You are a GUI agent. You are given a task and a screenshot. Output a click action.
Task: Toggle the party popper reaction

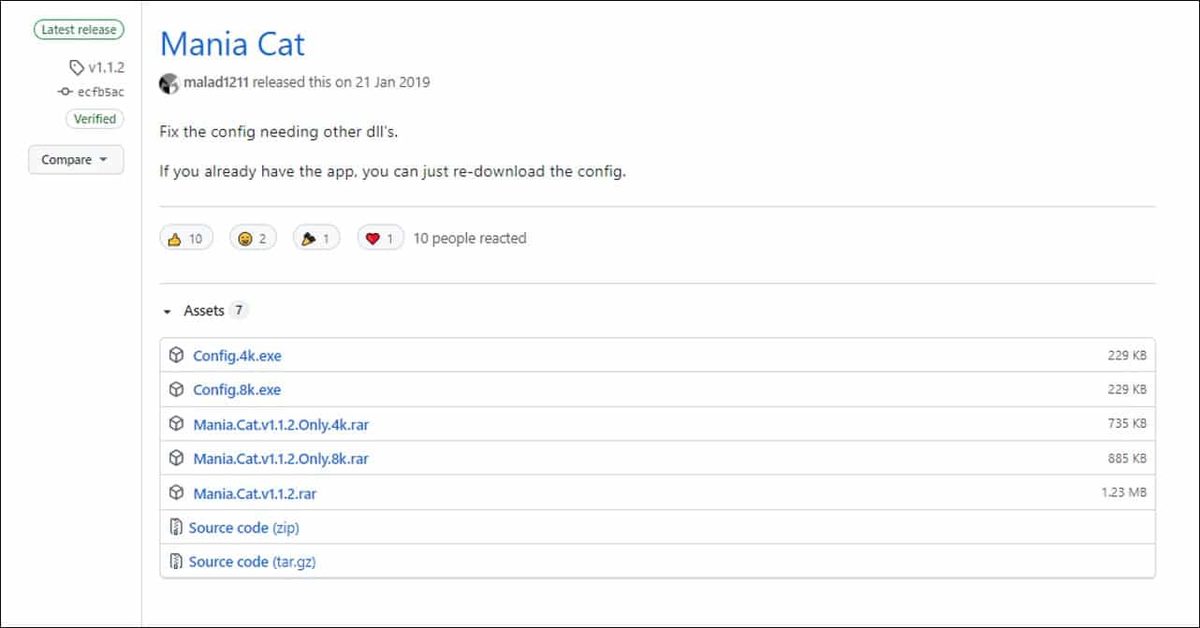point(317,238)
